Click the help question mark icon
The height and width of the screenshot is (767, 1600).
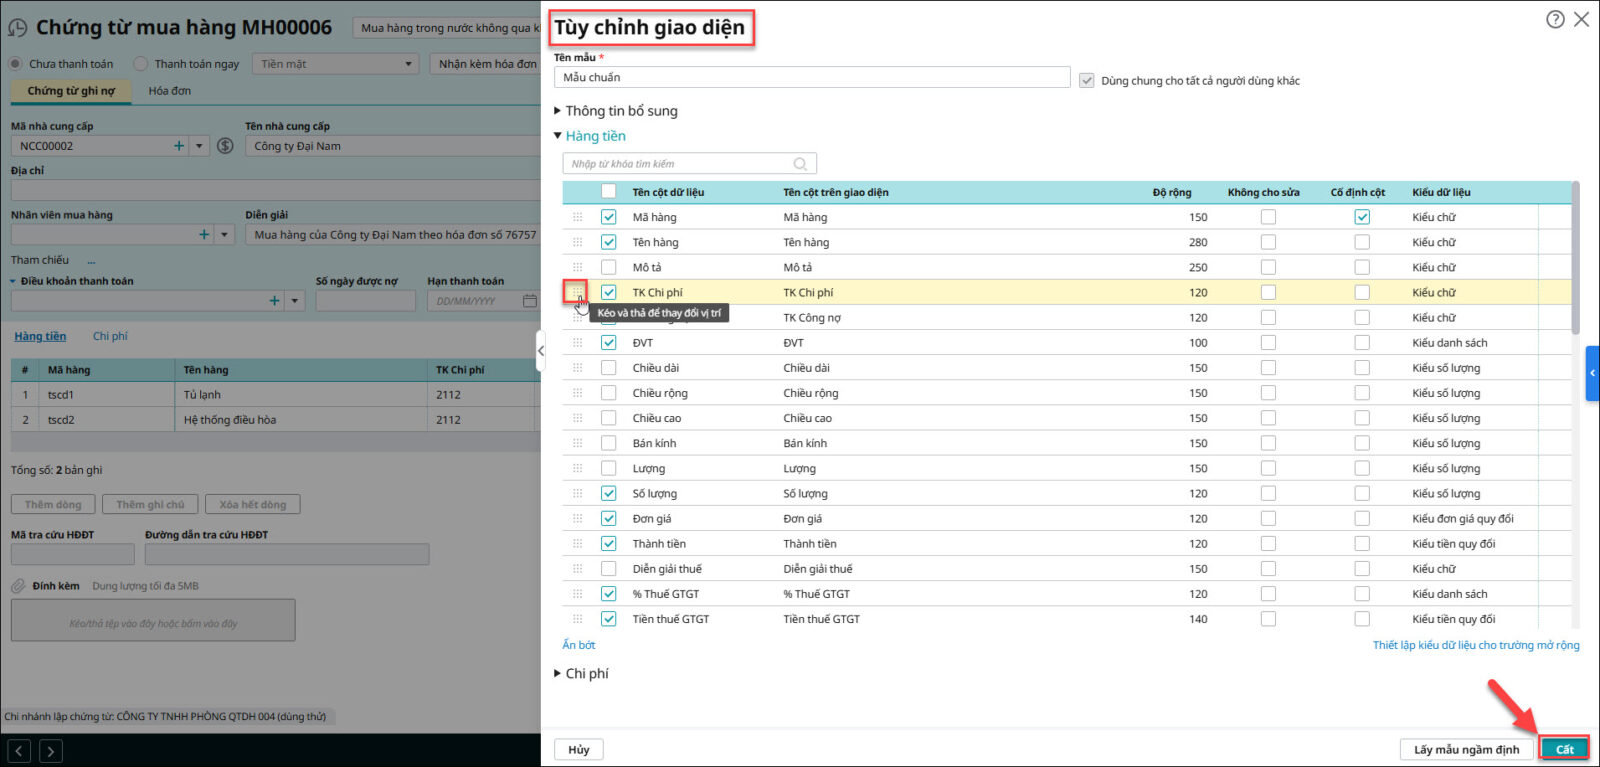point(1555,19)
